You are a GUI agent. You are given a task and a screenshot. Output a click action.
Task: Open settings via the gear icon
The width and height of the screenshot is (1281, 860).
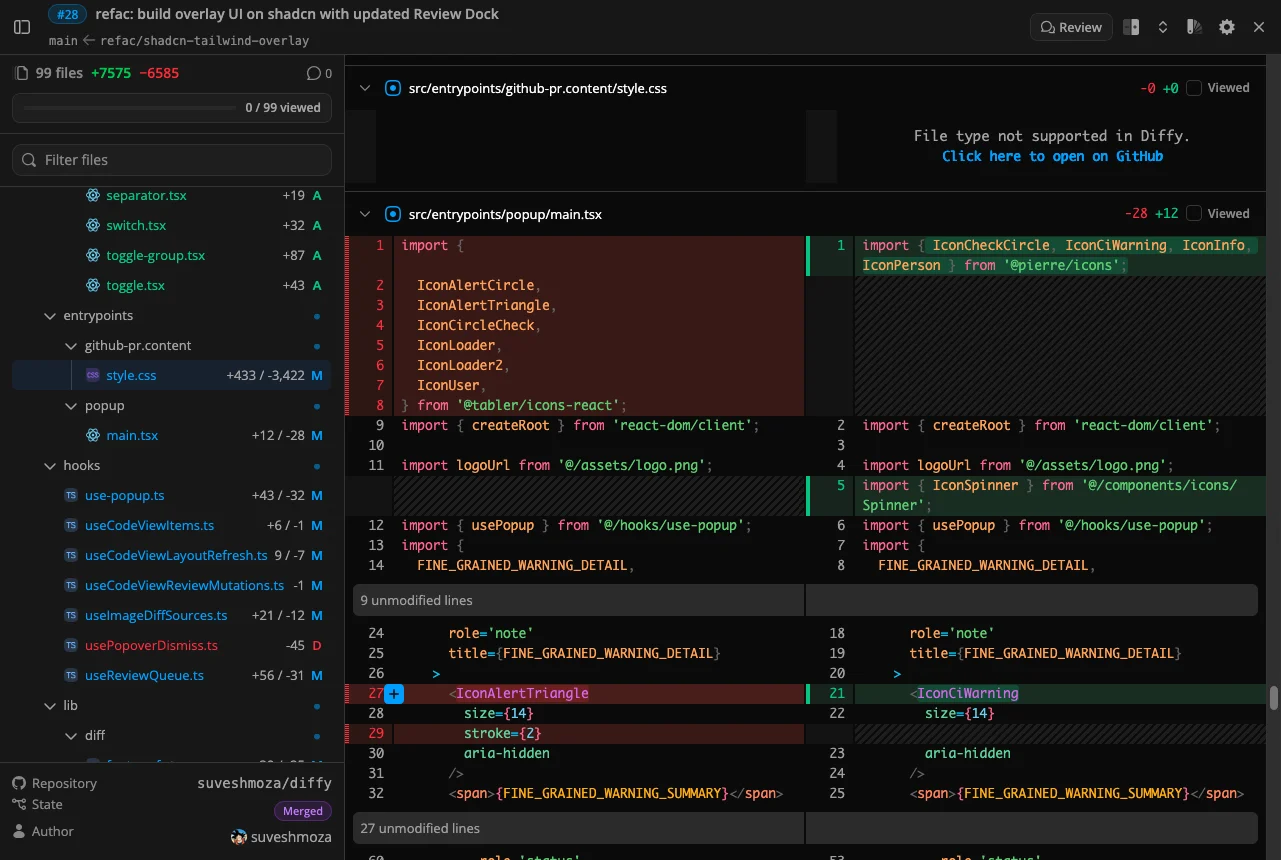click(1227, 27)
